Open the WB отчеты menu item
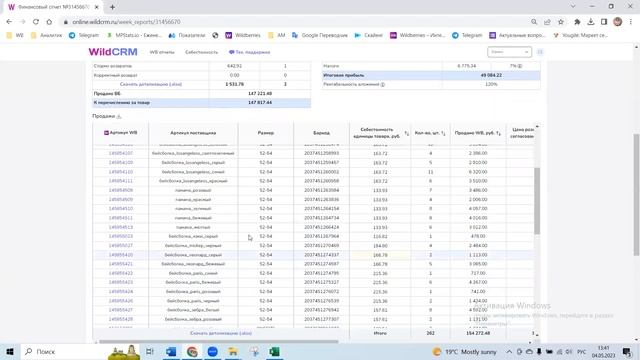 coord(162,52)
